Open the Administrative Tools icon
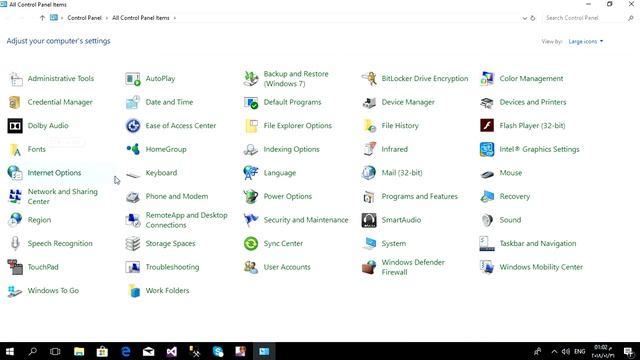The image size is (640, 360). tap(16, 79)
